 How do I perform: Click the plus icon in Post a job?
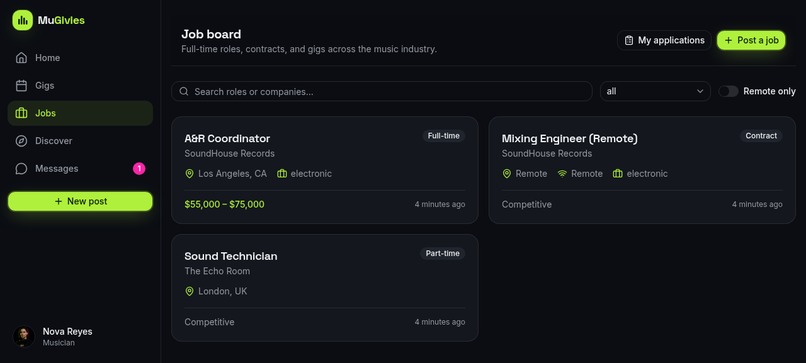[x=728, y=40]
